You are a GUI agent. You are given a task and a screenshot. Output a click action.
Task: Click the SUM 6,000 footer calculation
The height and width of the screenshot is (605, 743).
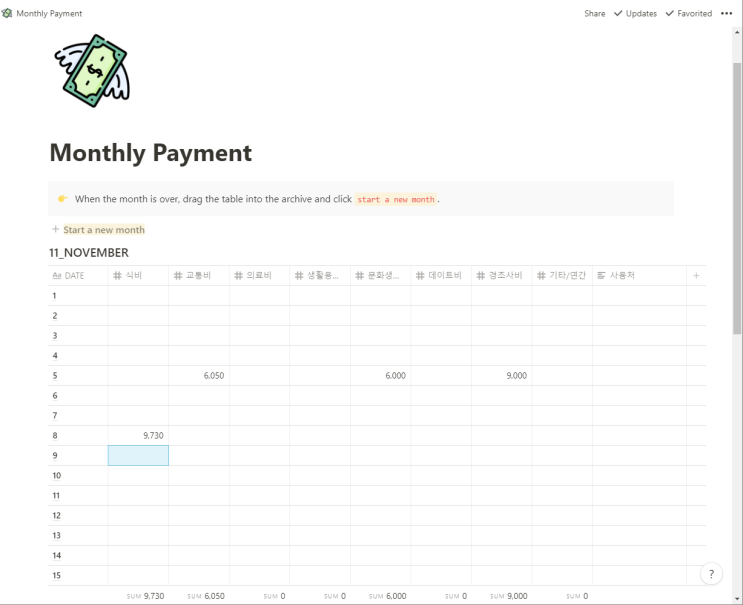[x=388, y=596]
